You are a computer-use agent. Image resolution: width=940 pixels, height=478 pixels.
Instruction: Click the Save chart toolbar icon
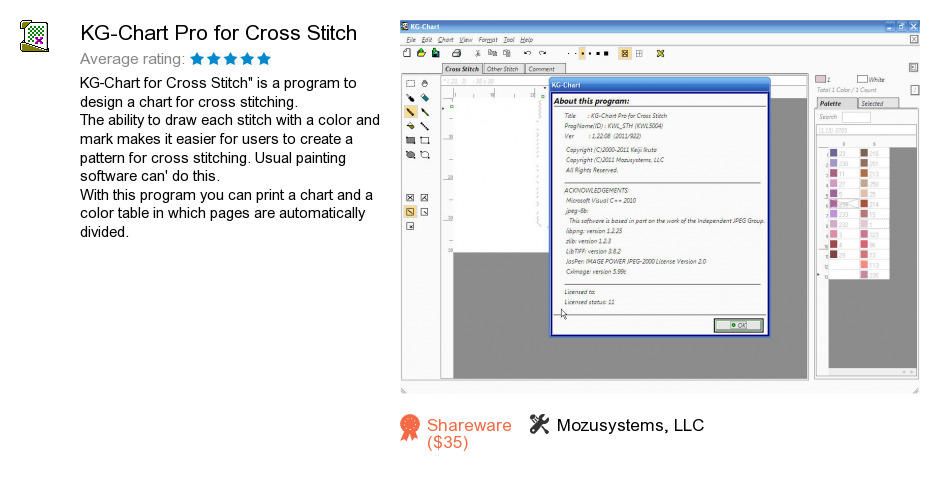(x=436, y=53)
